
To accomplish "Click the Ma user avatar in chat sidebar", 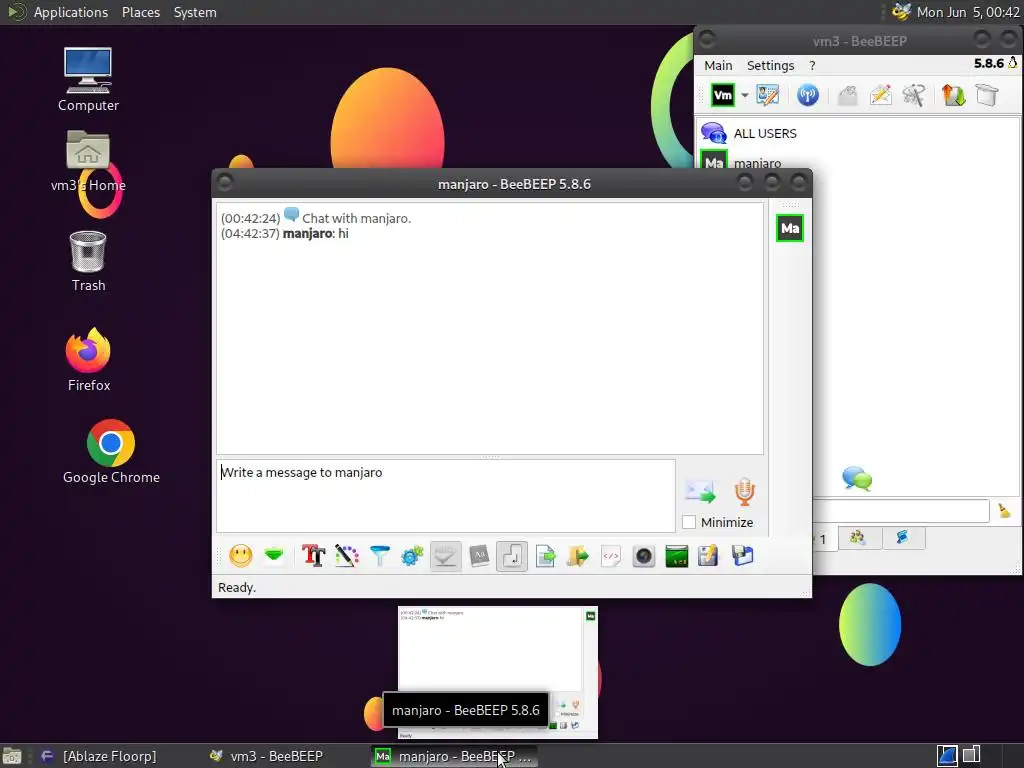I will click(x=790, y=229).
